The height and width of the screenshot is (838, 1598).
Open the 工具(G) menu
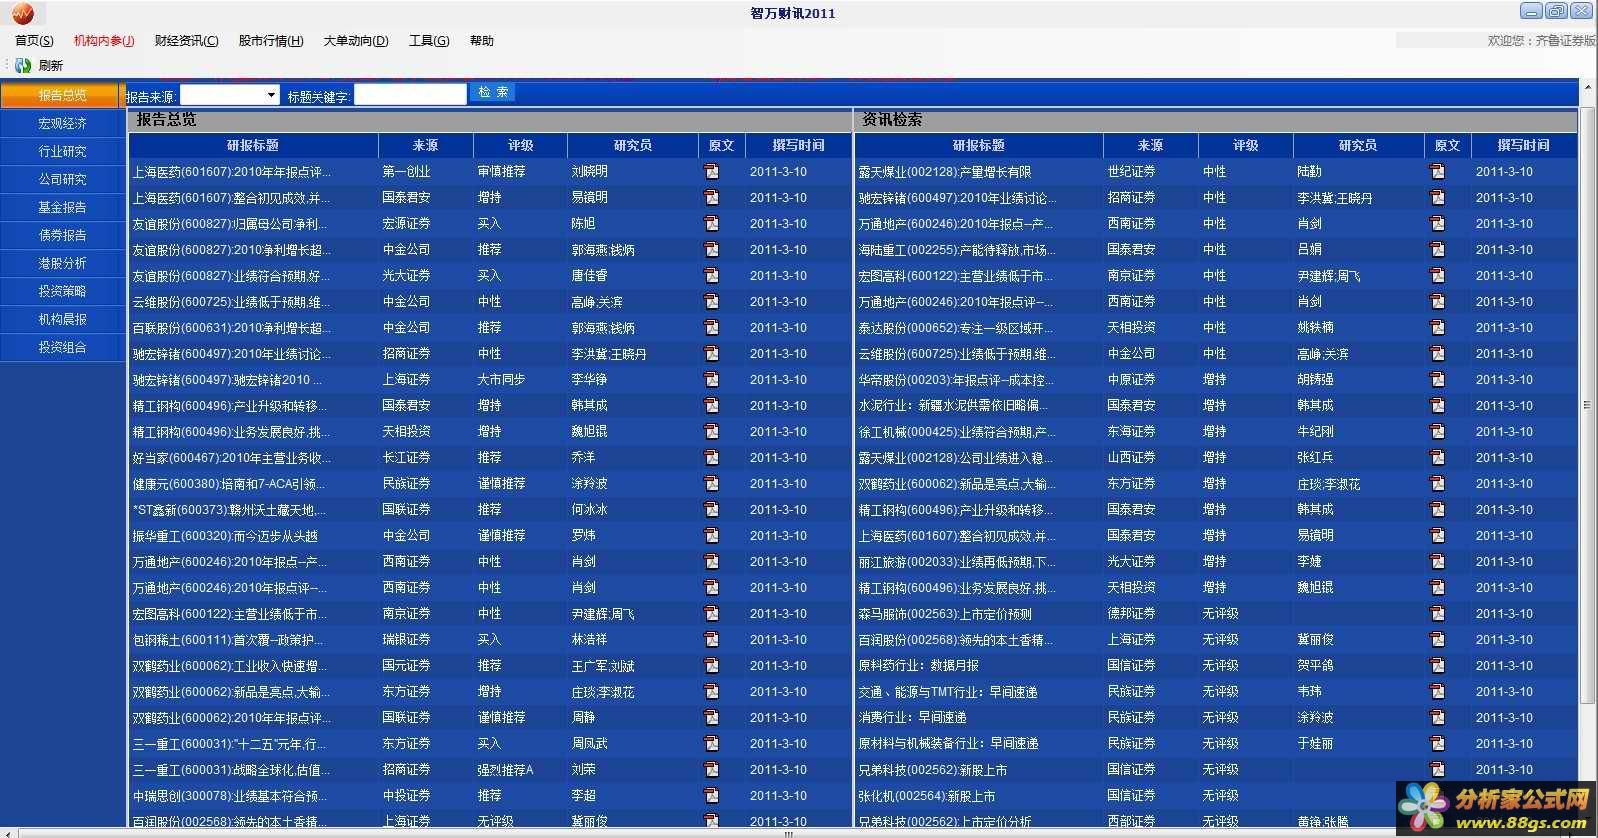(x=429, y=41)
